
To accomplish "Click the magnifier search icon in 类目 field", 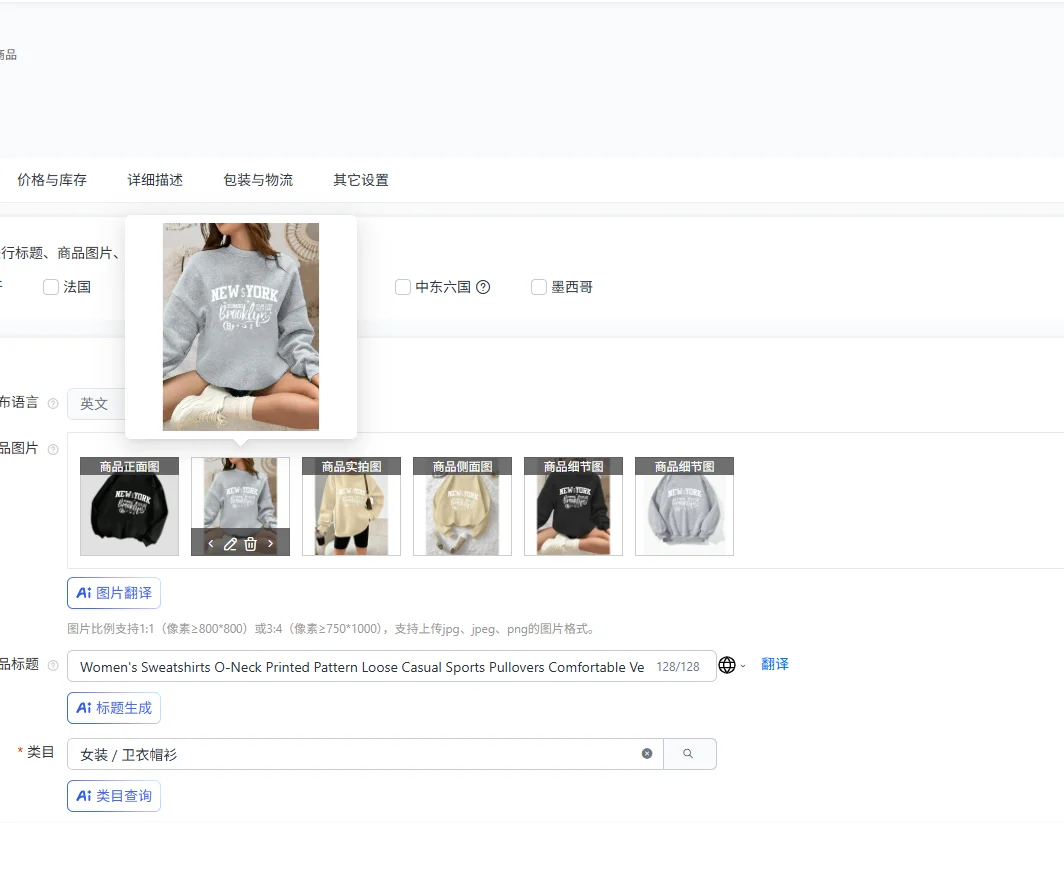I will [690, 754].
